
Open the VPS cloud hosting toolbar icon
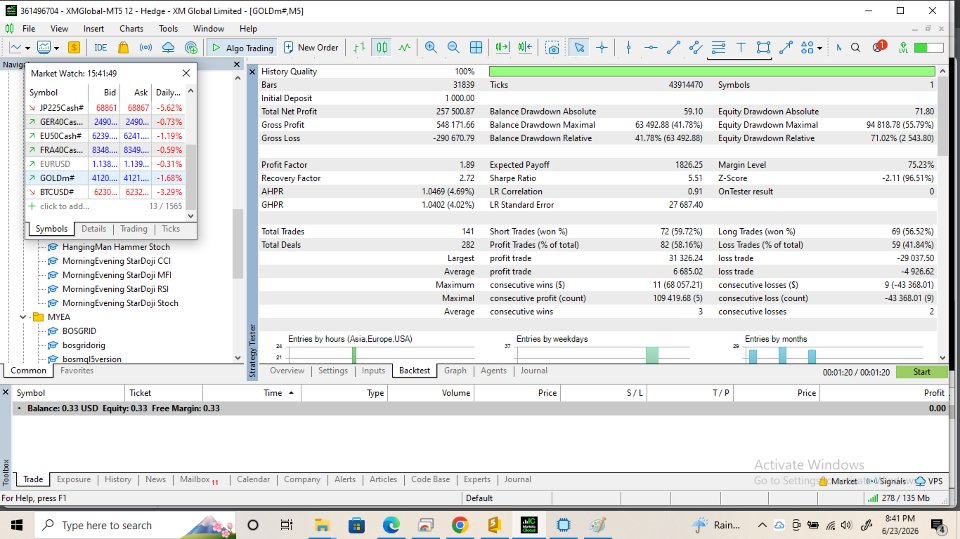[x=168, y=48]
